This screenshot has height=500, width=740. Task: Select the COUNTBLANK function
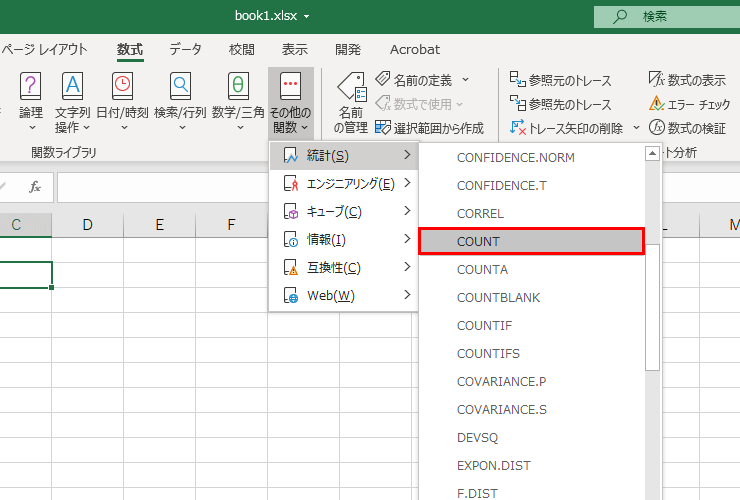pyautogui.click(x=531, y=297)
